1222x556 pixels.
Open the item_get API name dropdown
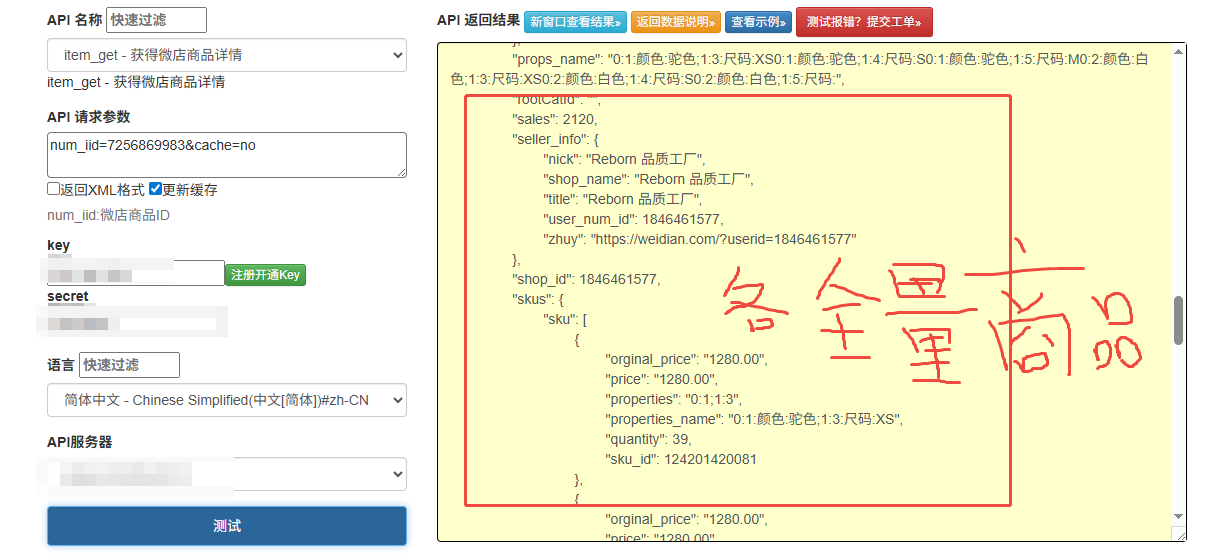pos(226,55)
